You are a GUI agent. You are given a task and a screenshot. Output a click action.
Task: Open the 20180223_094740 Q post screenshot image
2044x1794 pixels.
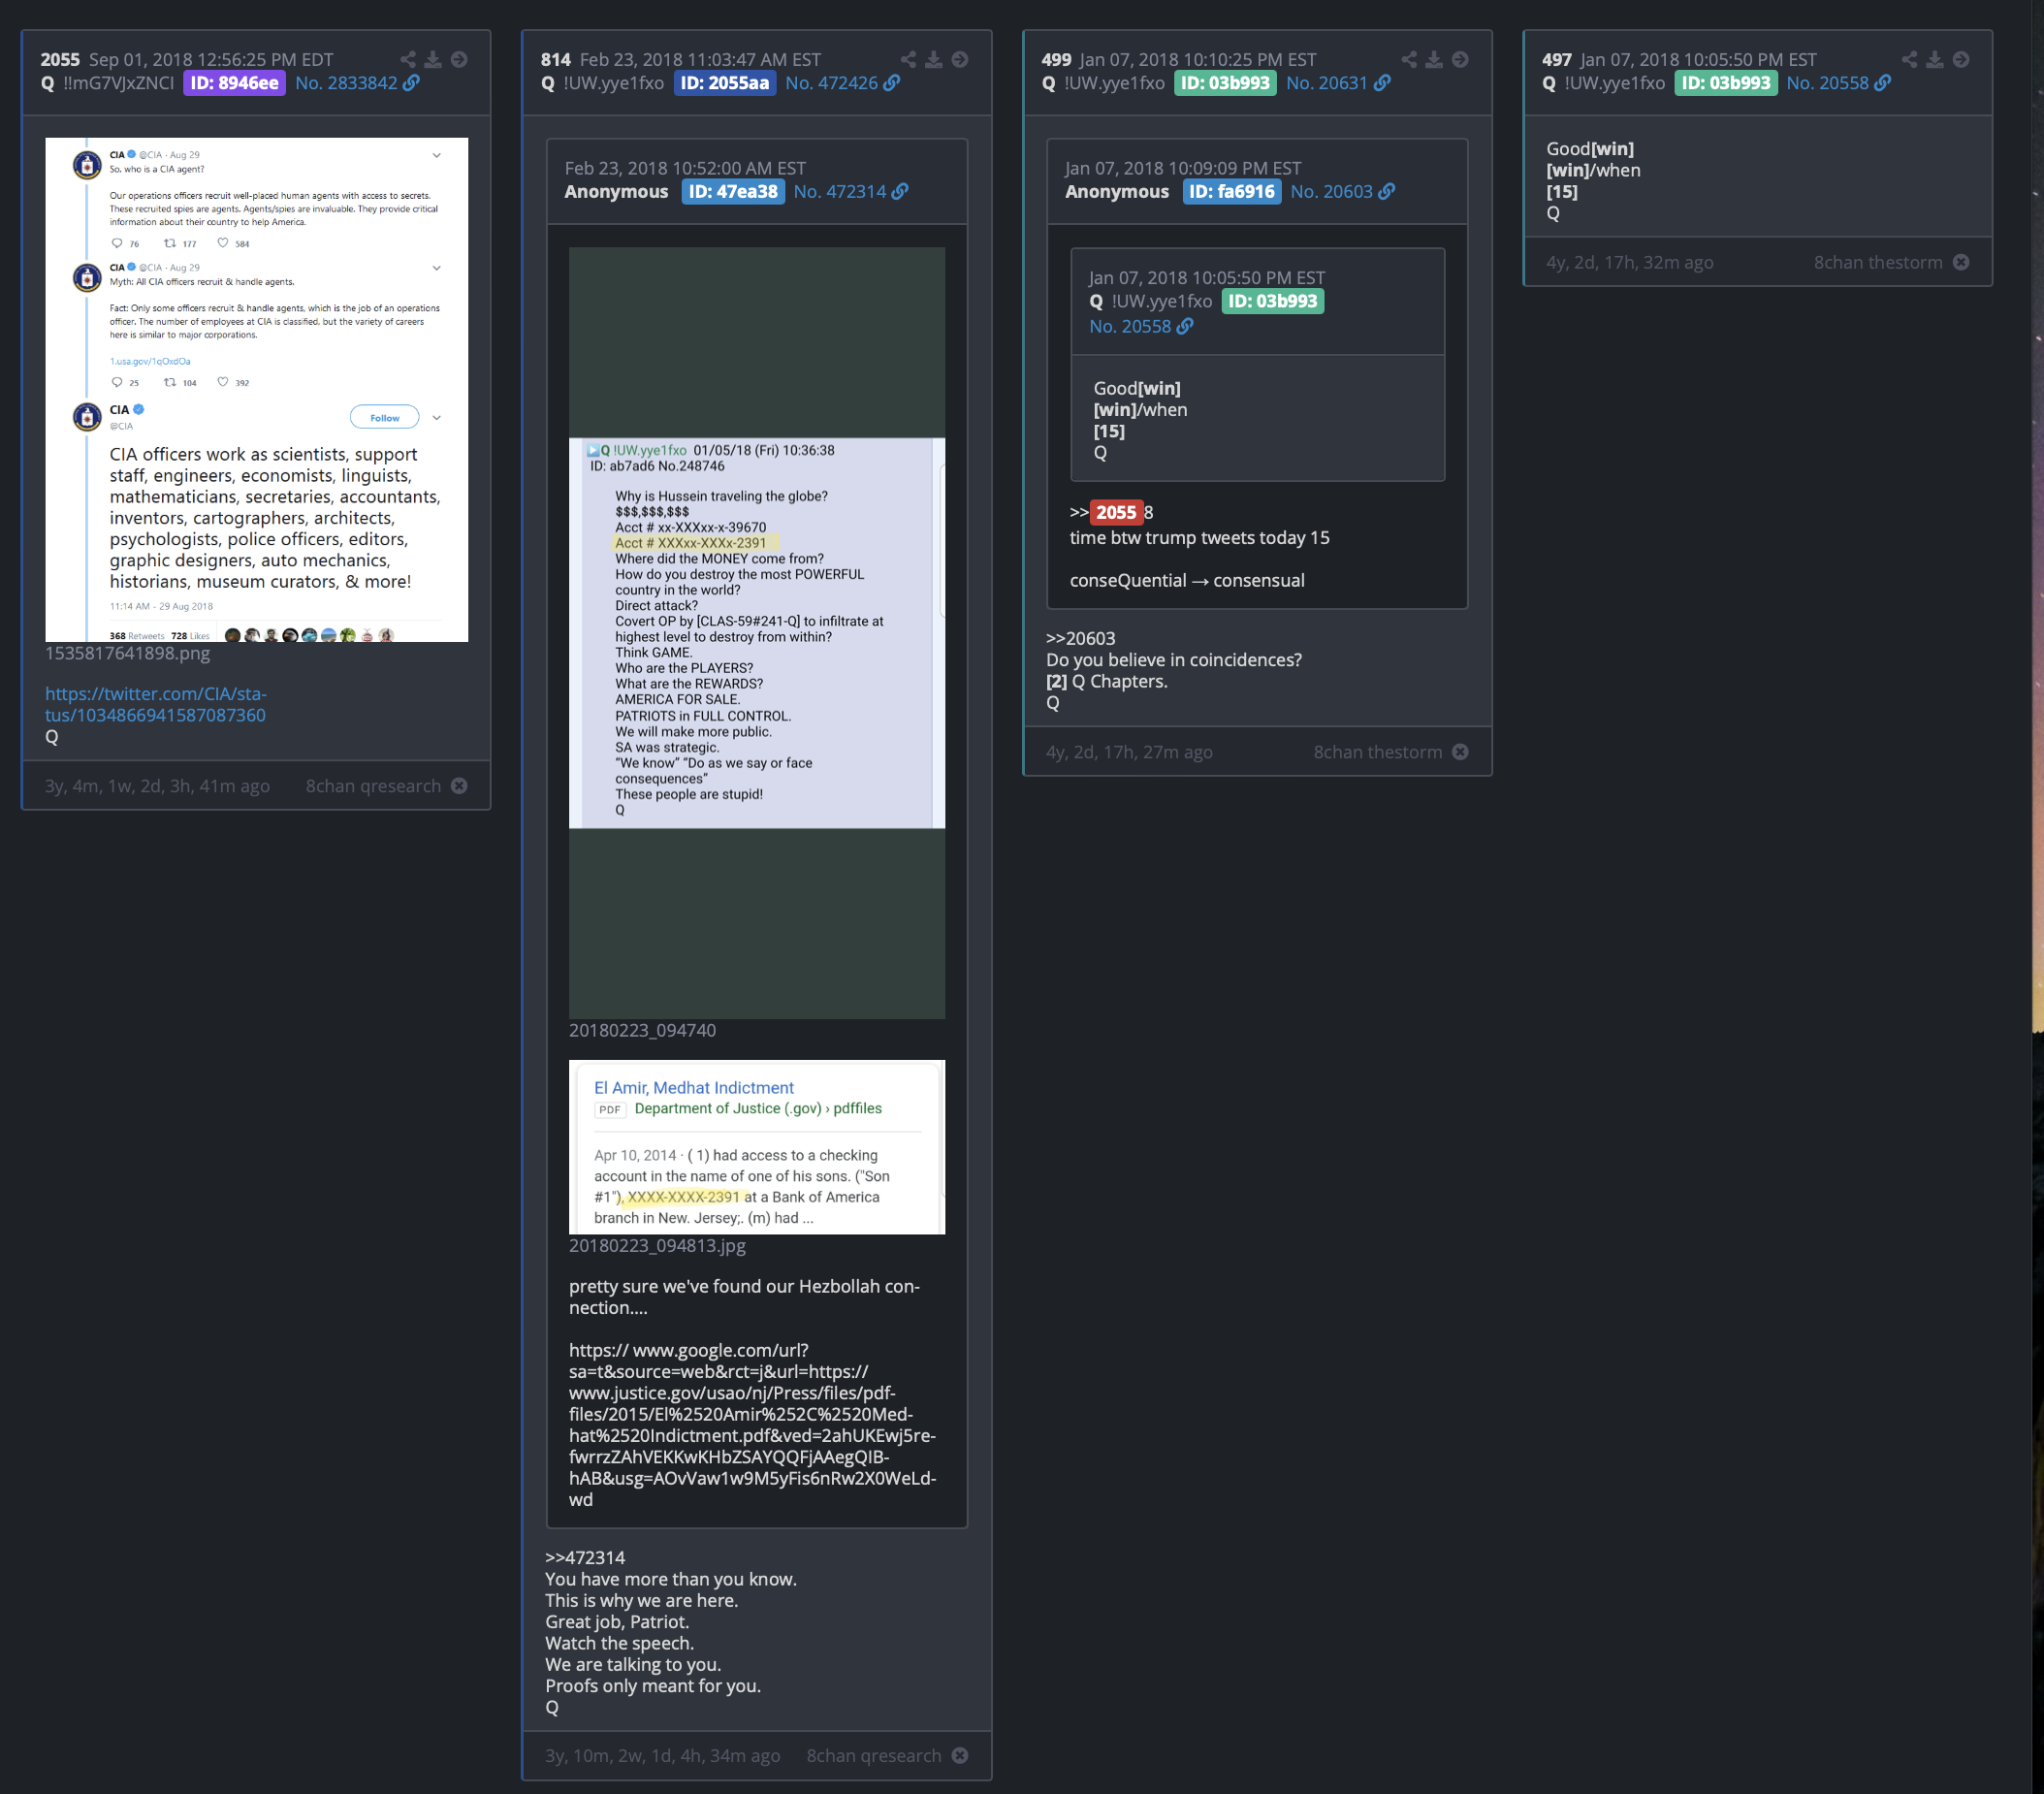pos(757,633)
